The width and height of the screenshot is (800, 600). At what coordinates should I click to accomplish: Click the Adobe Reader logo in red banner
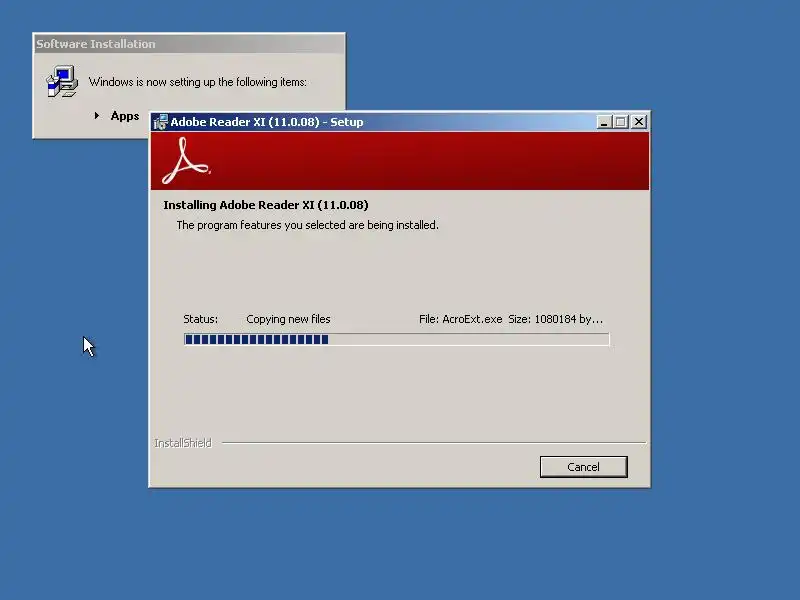coord(186,161)
